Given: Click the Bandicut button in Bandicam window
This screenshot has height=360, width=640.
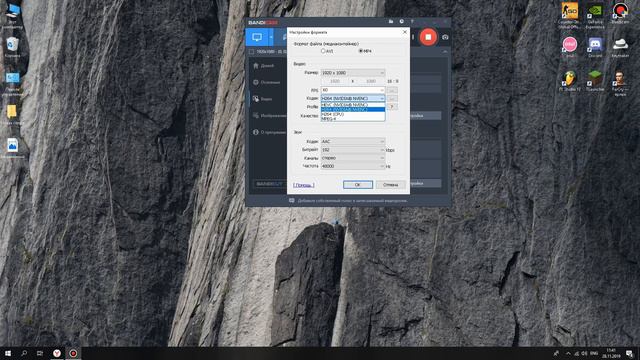Looking at the screenshot, I should (269, 184).
